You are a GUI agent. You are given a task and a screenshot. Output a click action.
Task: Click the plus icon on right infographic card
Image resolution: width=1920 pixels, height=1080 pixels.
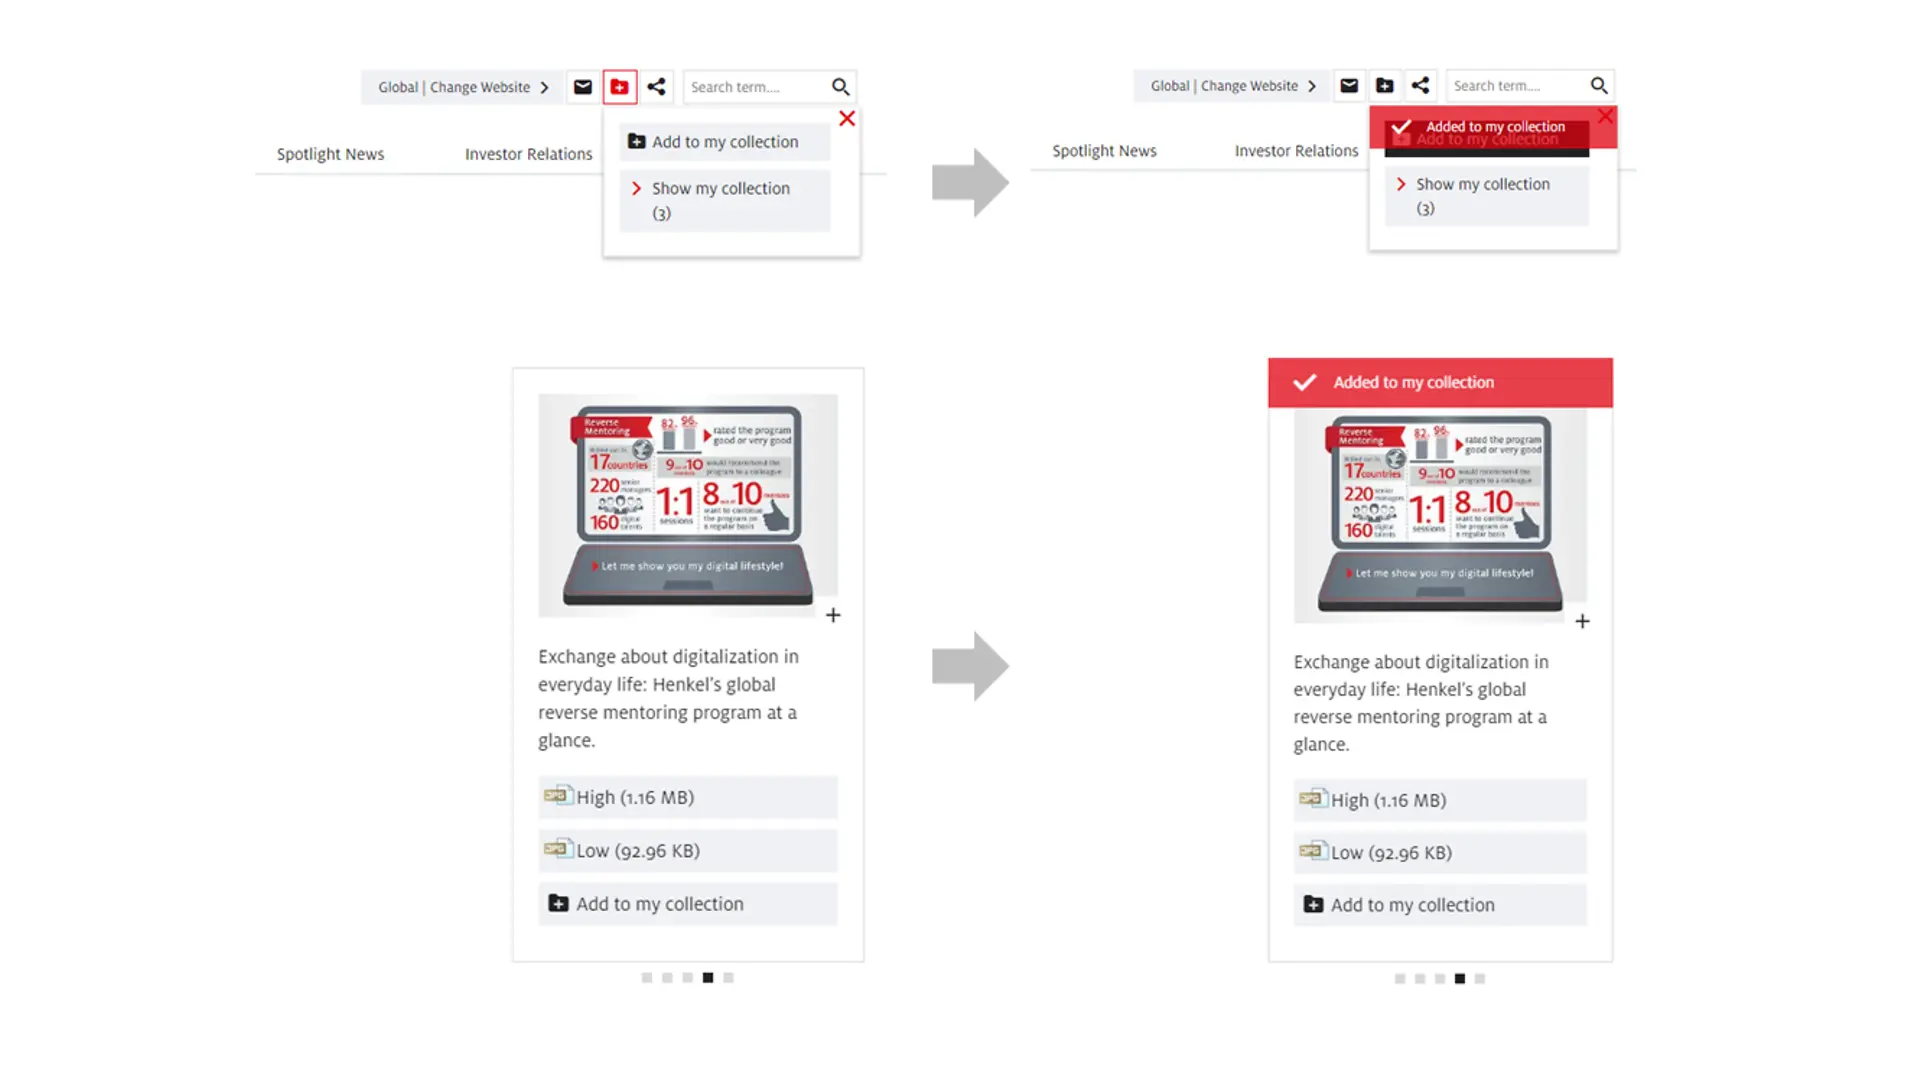[x=1582, y=621]
